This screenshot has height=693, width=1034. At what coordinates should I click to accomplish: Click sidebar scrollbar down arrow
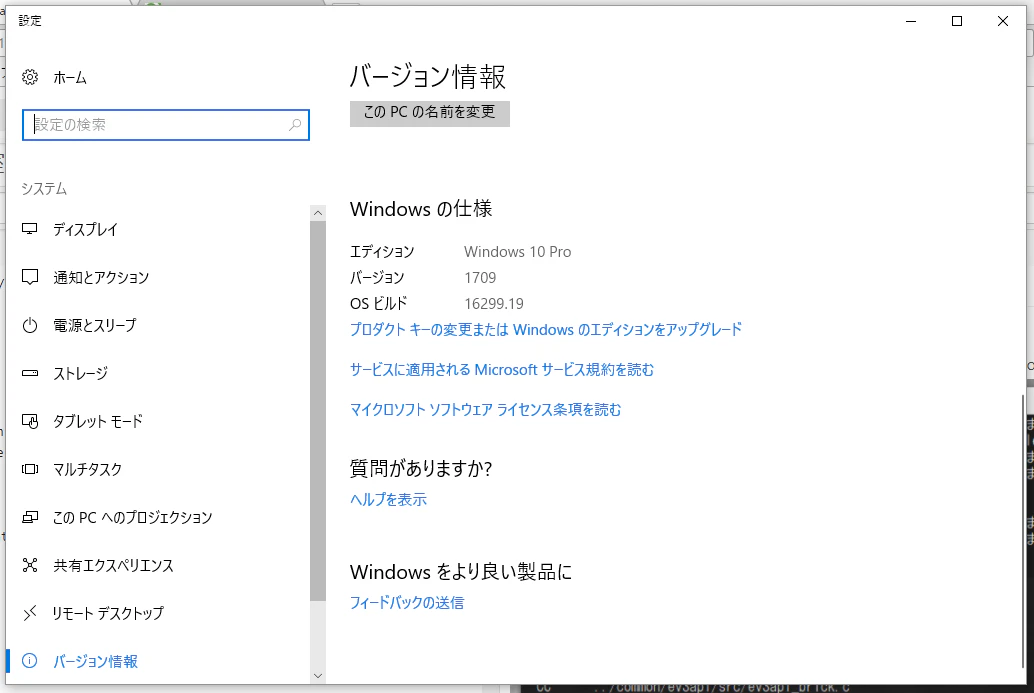[x=318, y=675]
